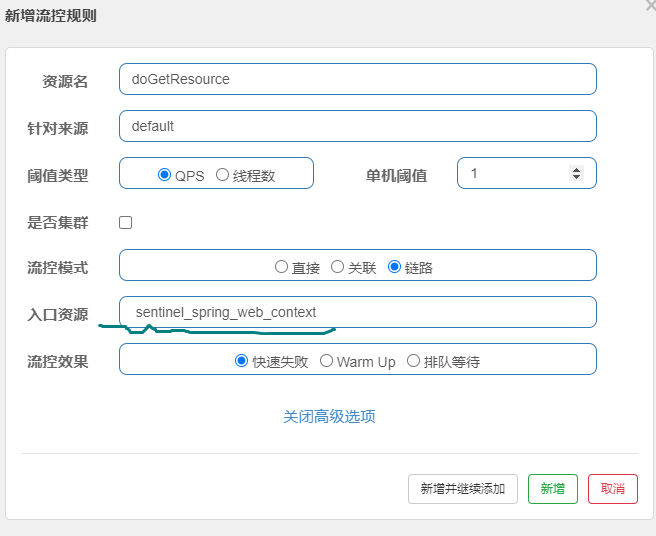Tick the 是否集群 checkbox

[126, 223]
